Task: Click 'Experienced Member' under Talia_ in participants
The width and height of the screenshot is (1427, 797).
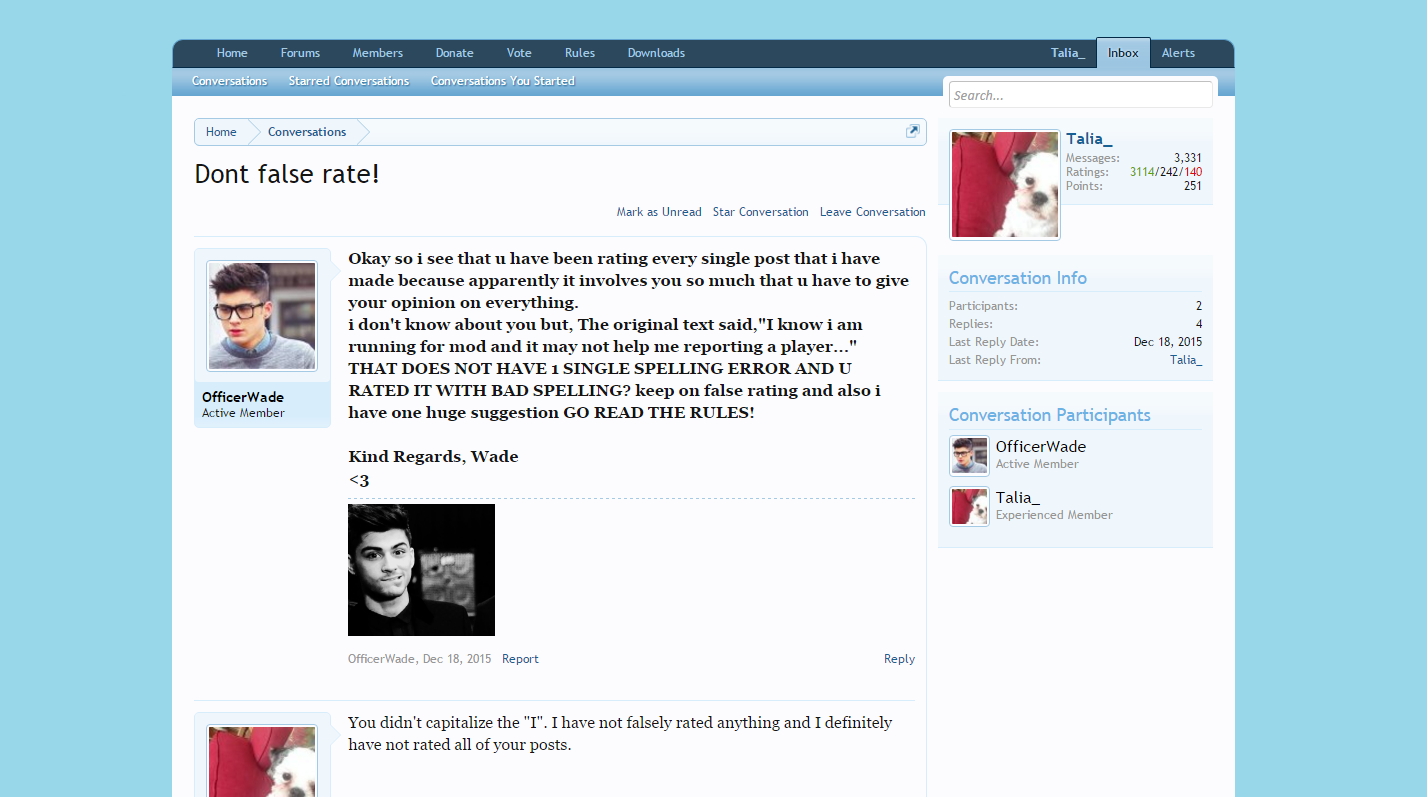Action: (x=1054, y=515)
